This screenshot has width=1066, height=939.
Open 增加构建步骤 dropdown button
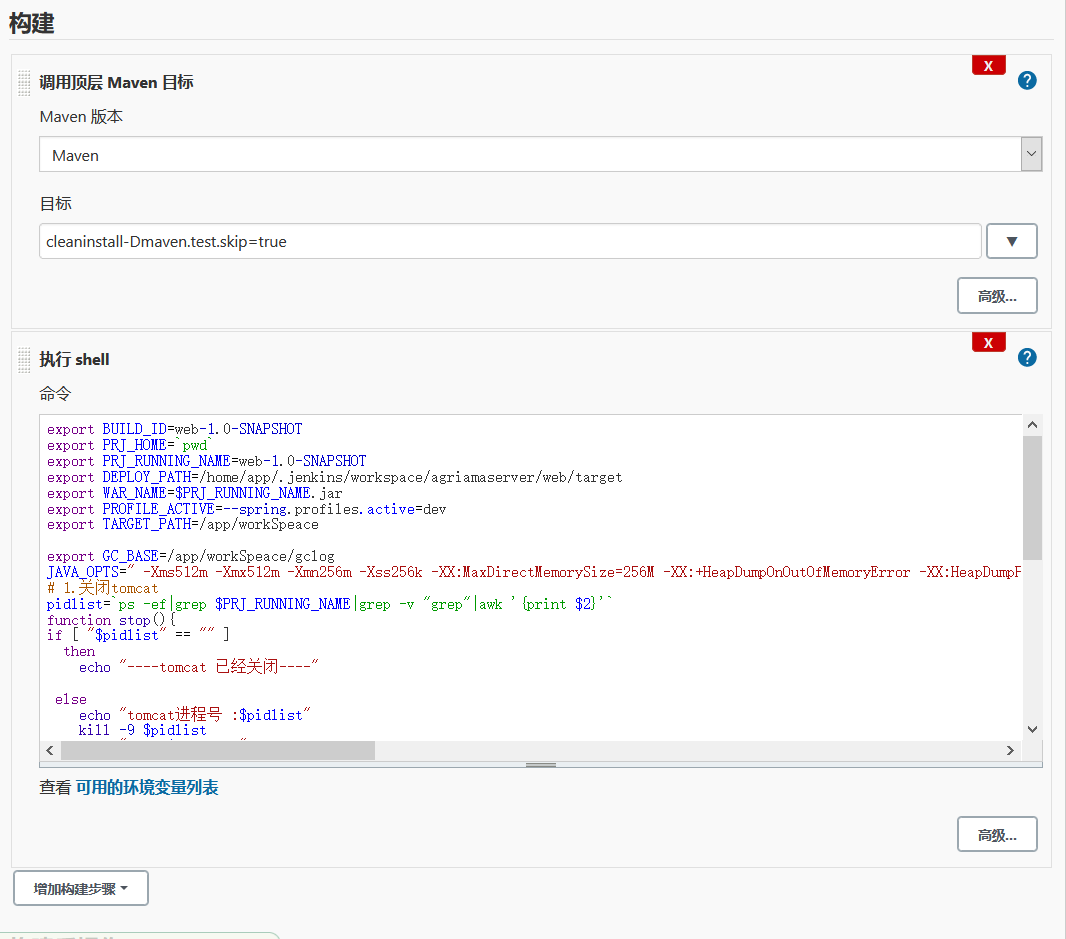tap(81, 888)
